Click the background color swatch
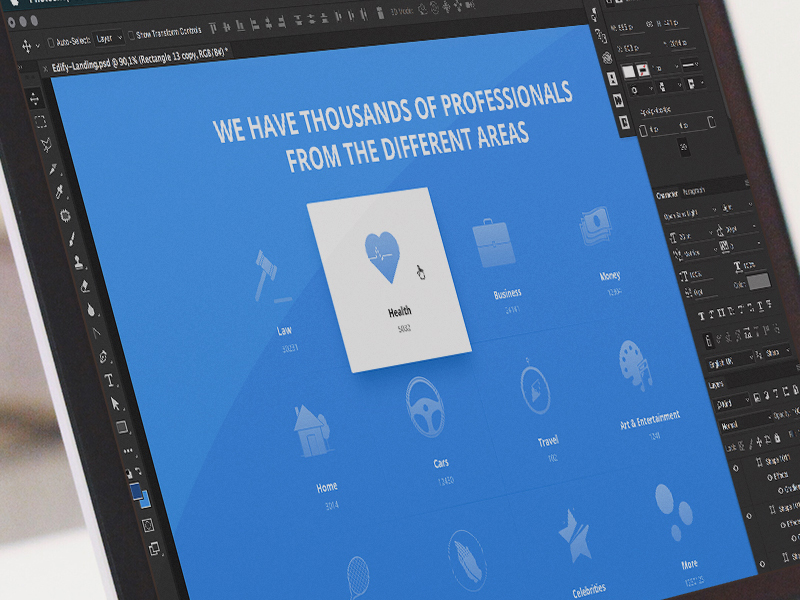Viewport: 800px width, 600px height. (x=146, y=500)
